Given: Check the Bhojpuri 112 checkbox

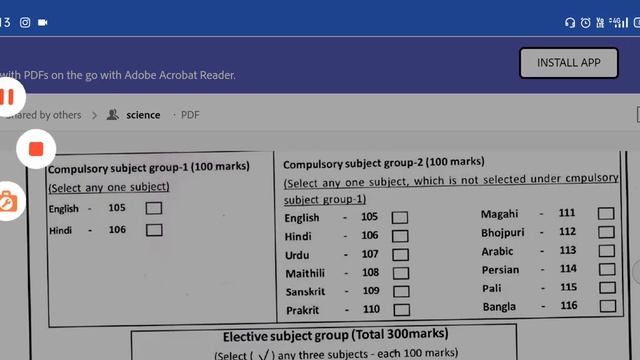Looking at the screenshot, I should (x=606, y=232).
